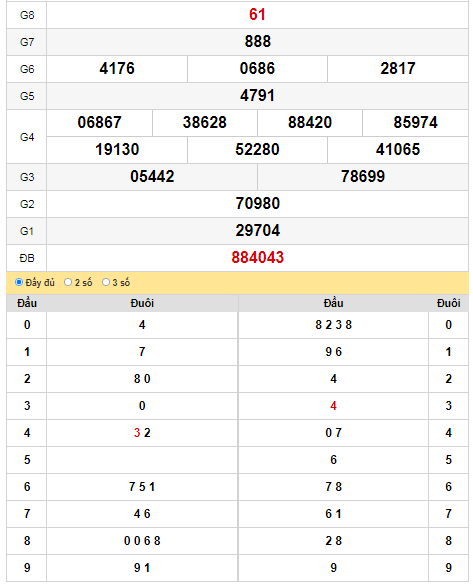The image size is (473, 586).
Task: Click the G5 number 4791
Action: (257, 96)
